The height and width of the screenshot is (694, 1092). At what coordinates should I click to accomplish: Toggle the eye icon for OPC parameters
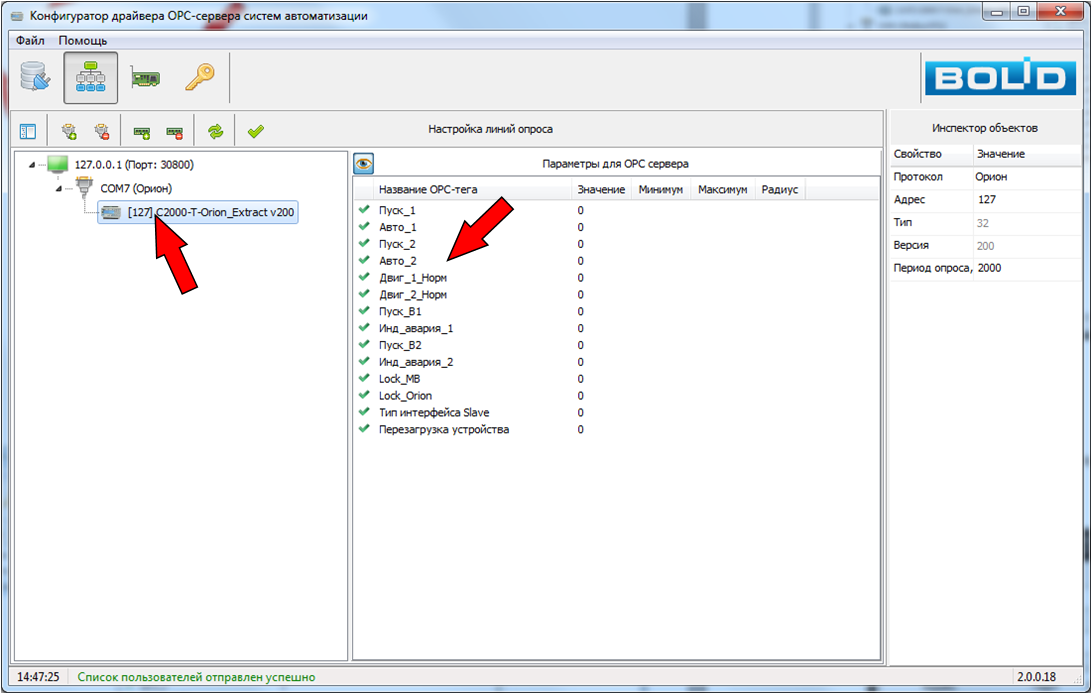(x=363, y=164)
